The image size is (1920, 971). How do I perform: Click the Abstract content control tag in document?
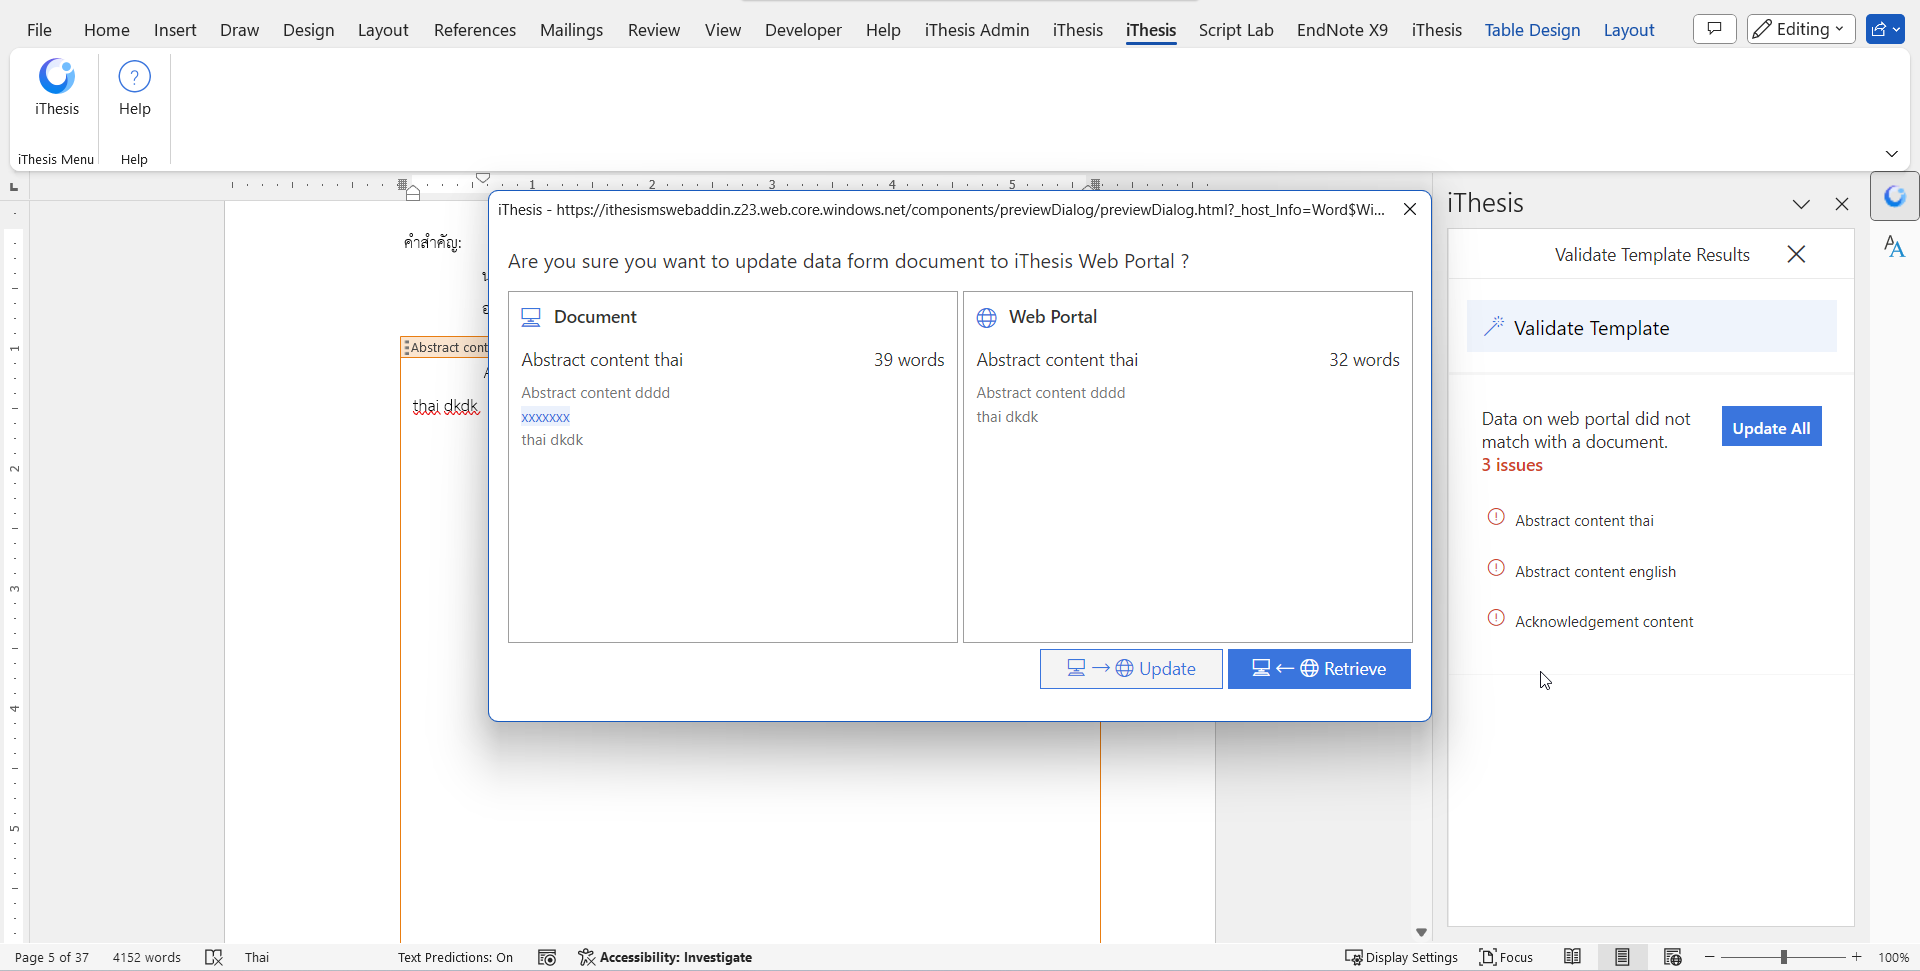446,347
